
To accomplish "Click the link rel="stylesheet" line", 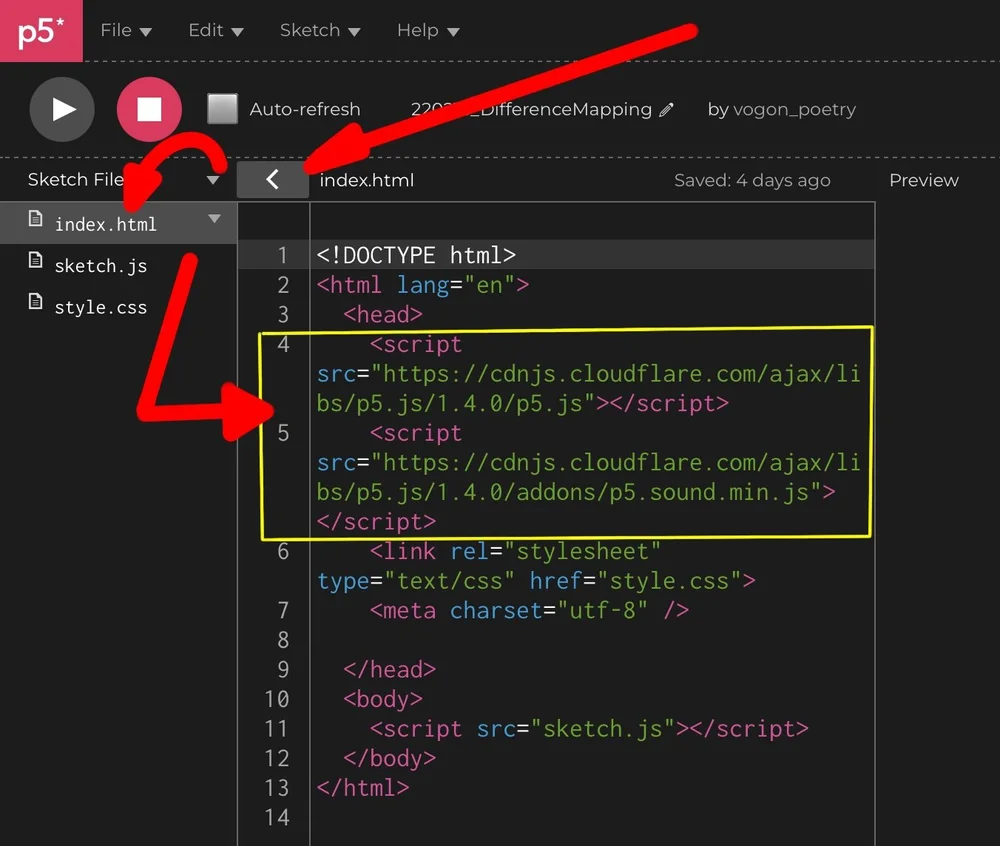I will coord(536,566).
